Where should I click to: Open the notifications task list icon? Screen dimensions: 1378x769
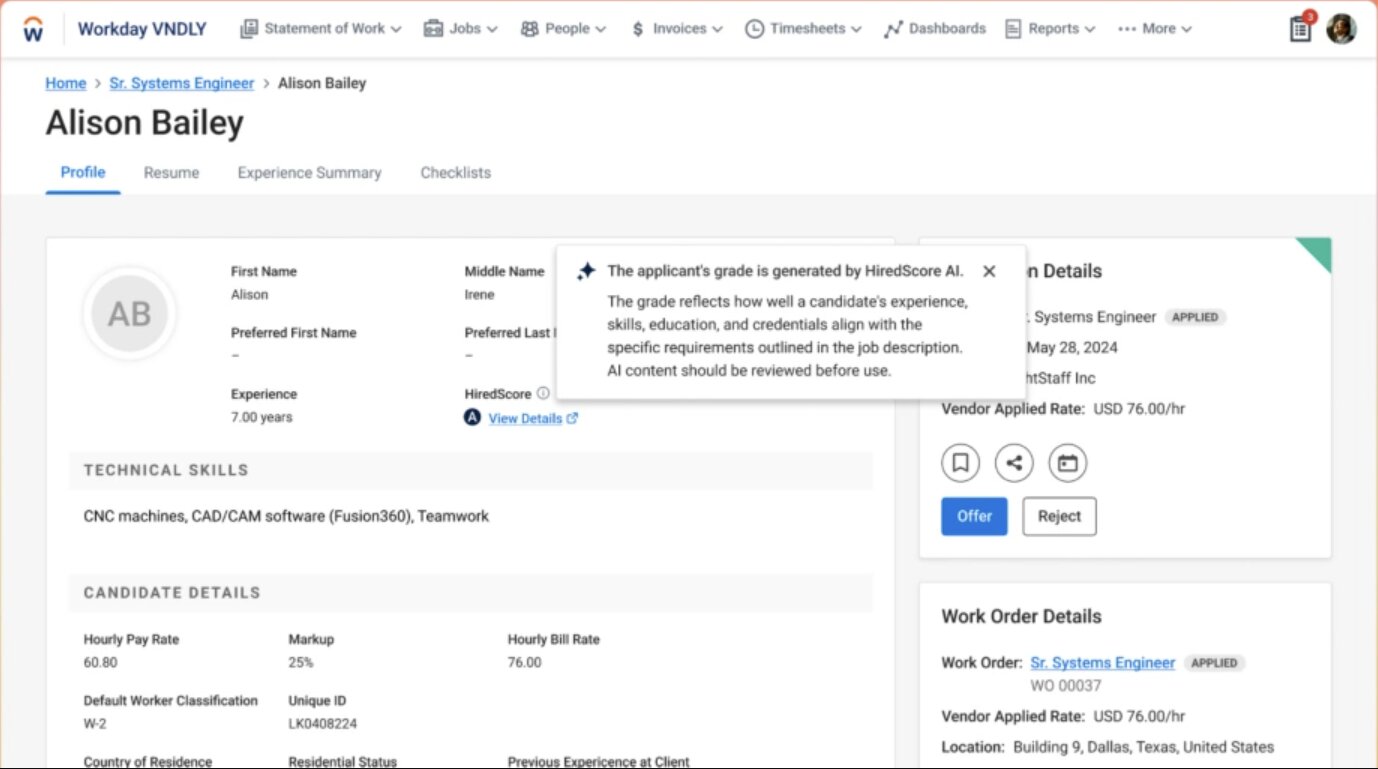pos(1300,29)
